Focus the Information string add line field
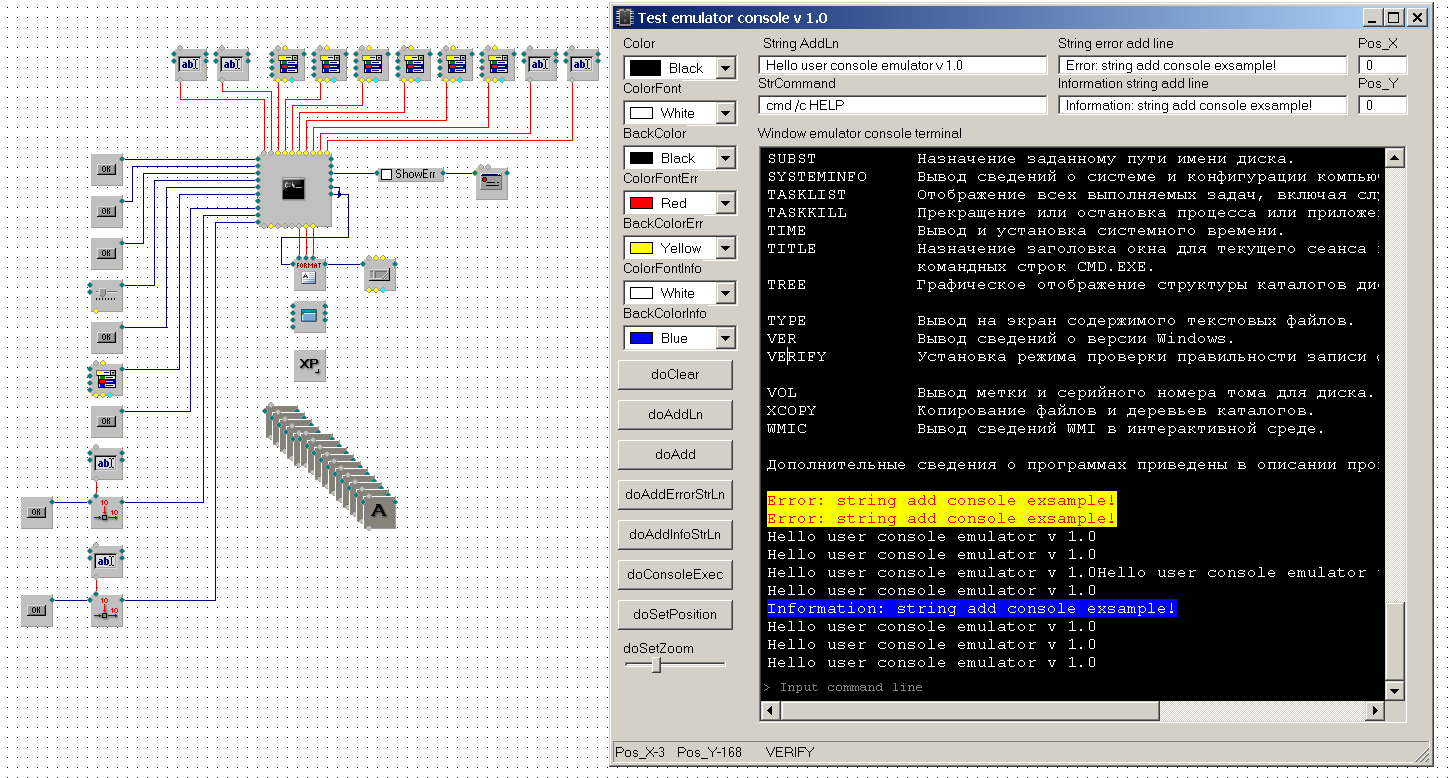Viewport: 1449px width, 778px height. pos(1203,105)
